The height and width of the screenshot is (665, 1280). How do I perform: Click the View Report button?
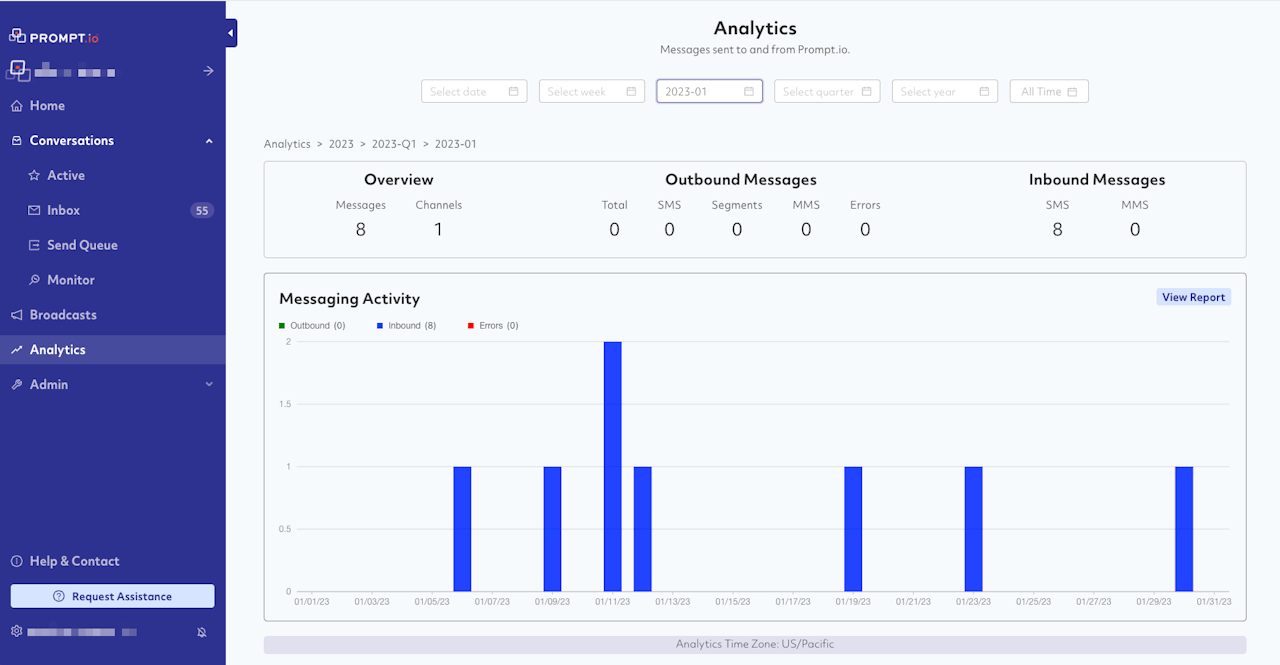click(x=1193, y=297)
